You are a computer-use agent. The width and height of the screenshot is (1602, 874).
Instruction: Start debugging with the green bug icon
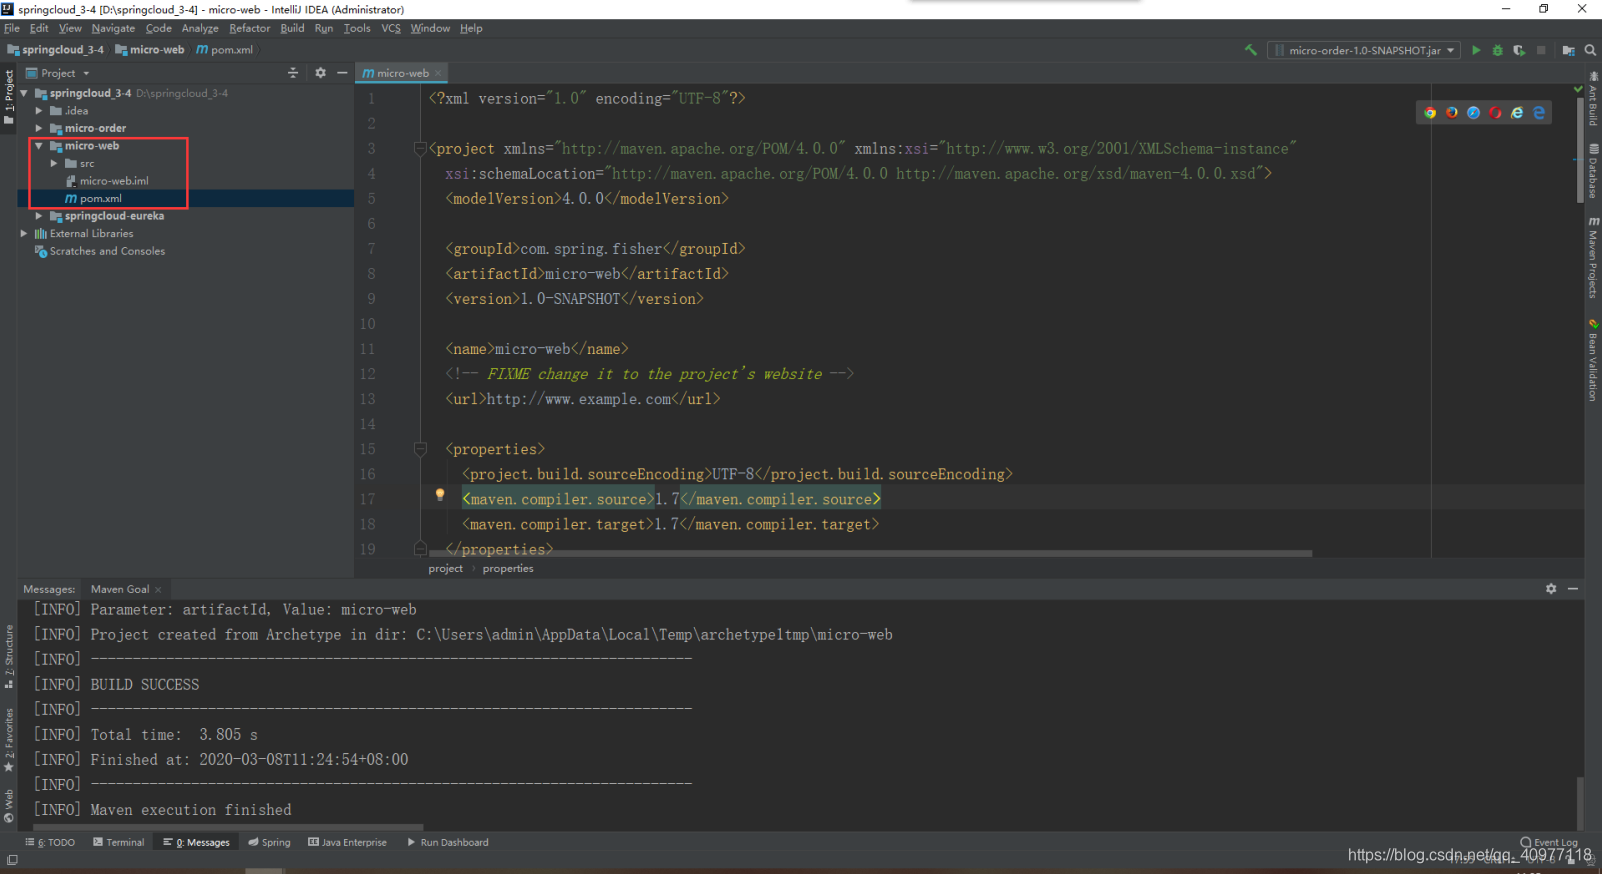point(1497,50)
